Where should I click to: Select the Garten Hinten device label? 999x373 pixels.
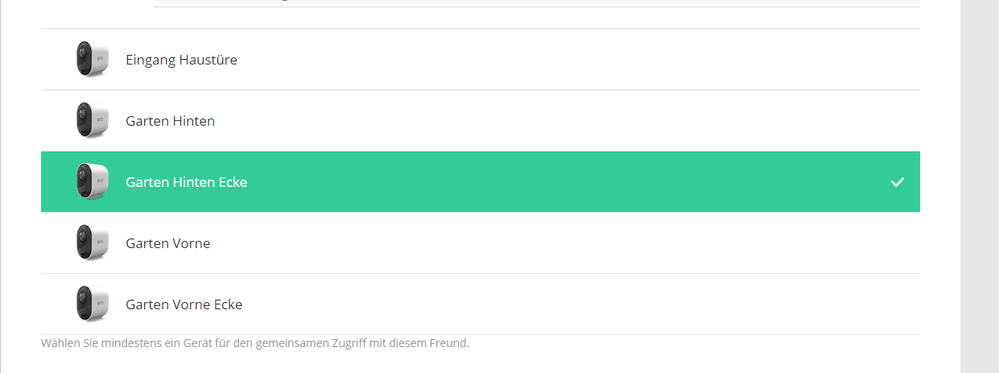point(170,121)
